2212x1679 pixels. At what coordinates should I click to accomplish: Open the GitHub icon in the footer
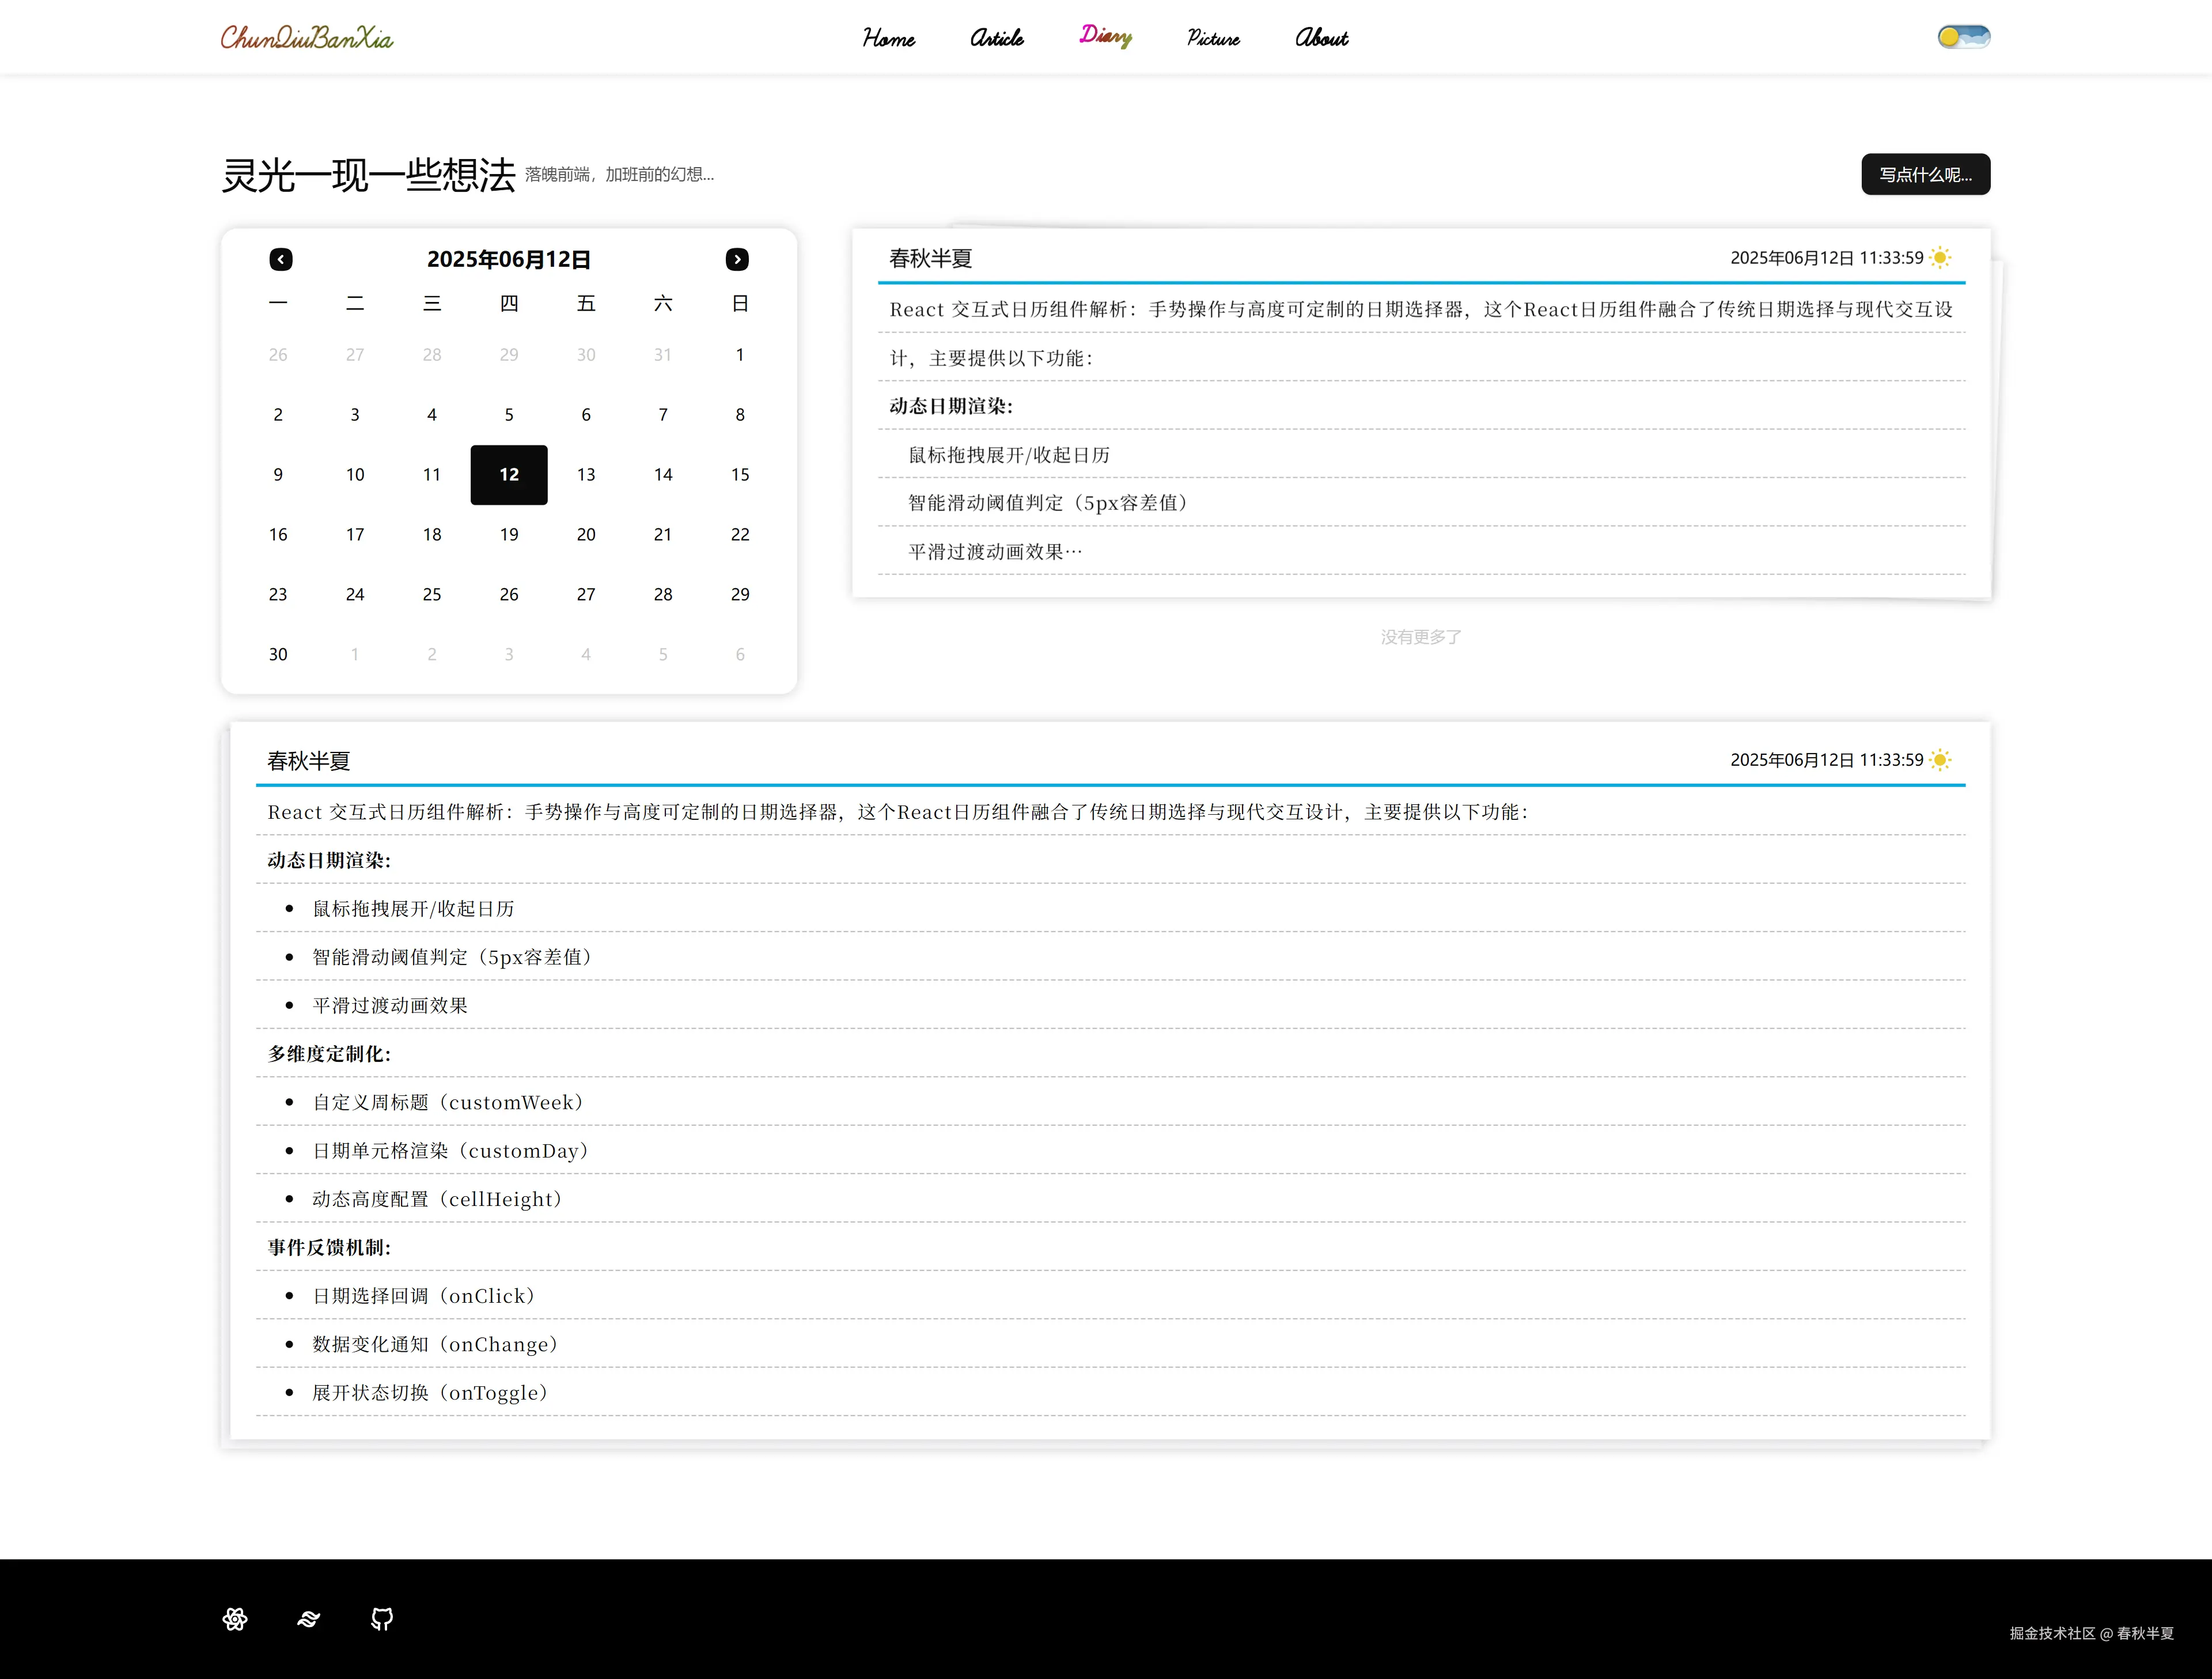(x=381, y=1619)
